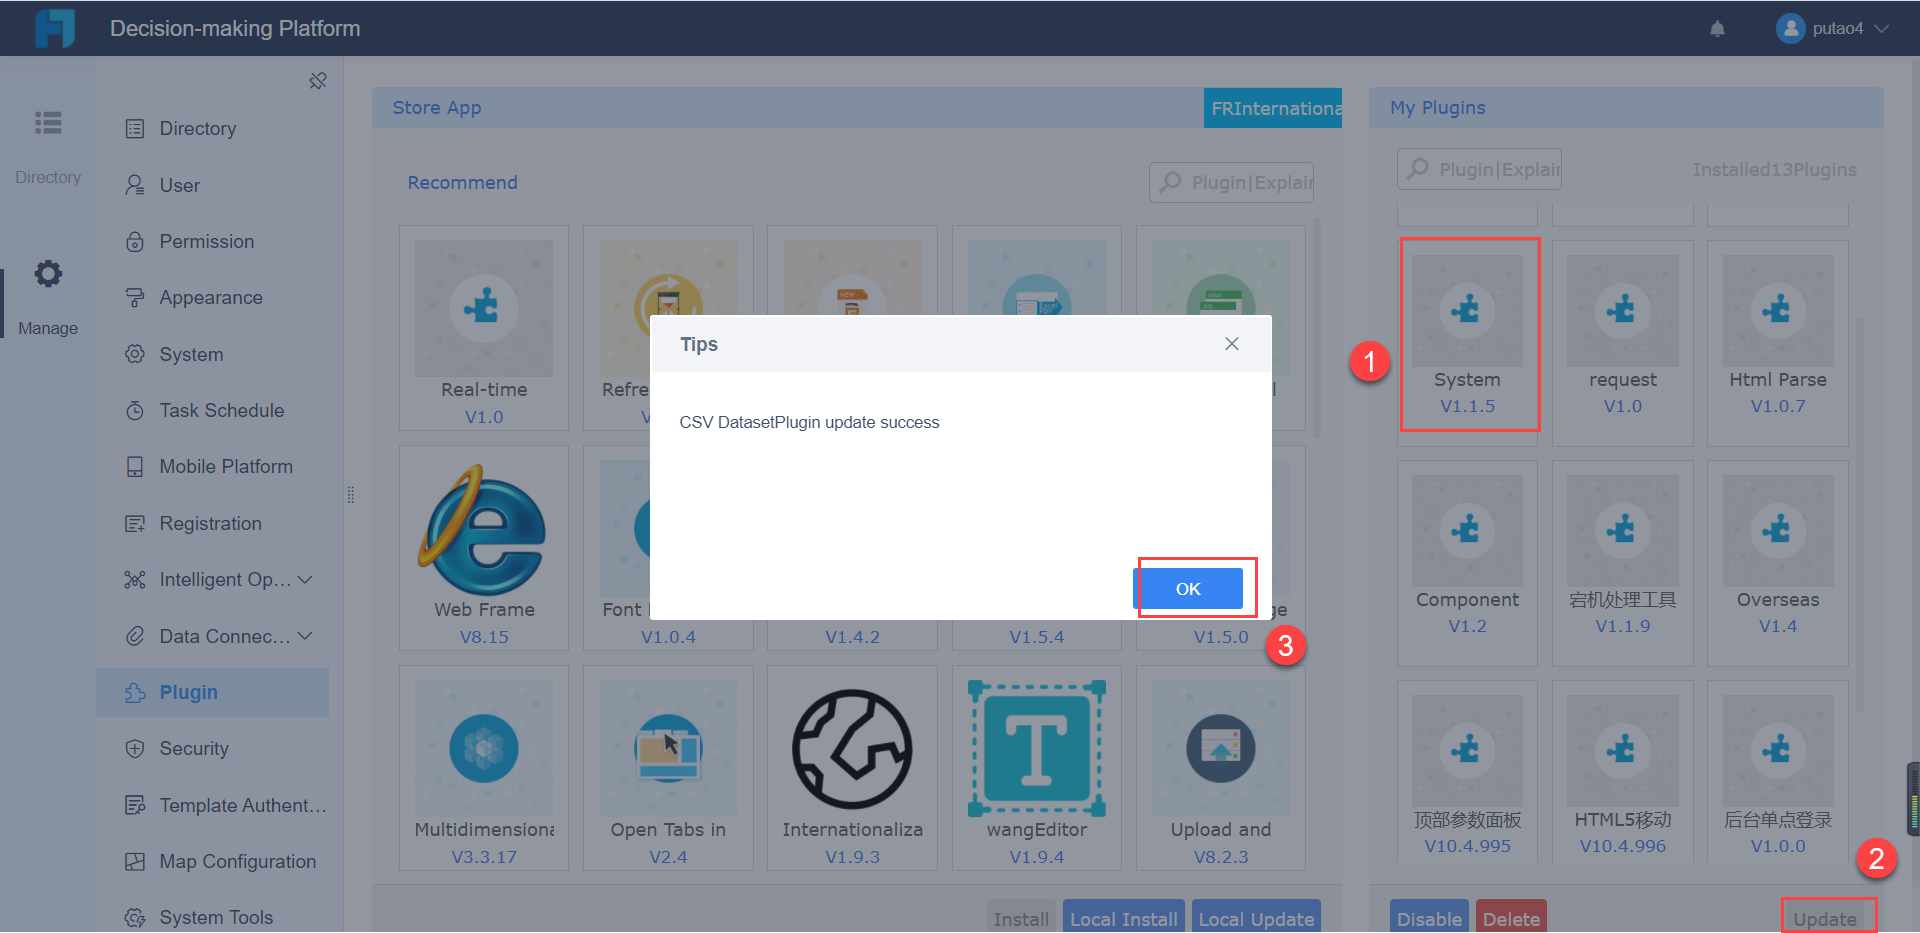
Task: Click the red Delete button
Action: (x=1511, y=918)
